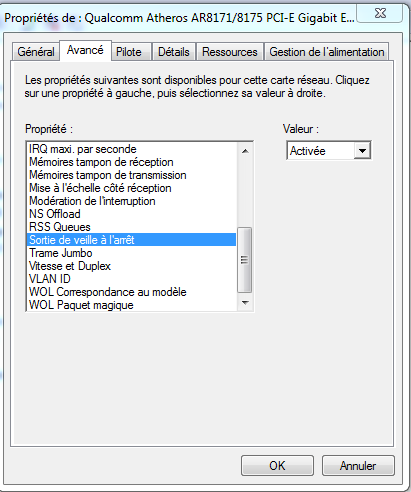Go to Gestion de l'alimentation tab

[327, 52]
